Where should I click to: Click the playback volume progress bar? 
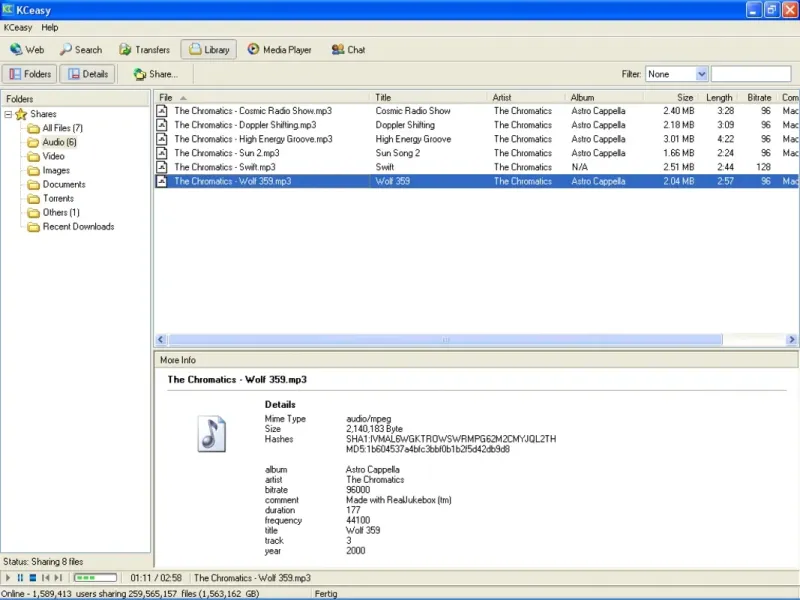96,578
